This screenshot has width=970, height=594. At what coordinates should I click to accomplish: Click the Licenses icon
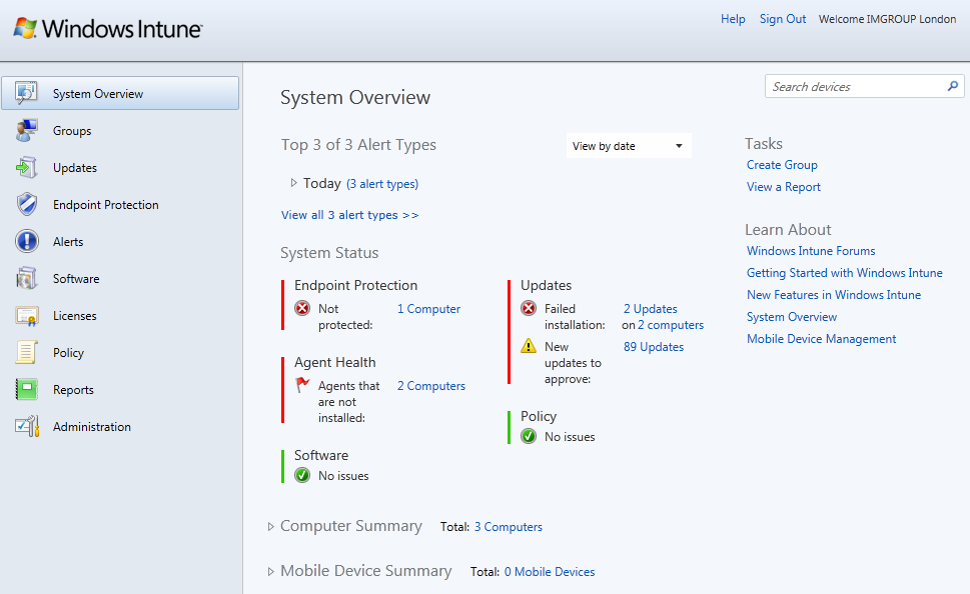27,315
